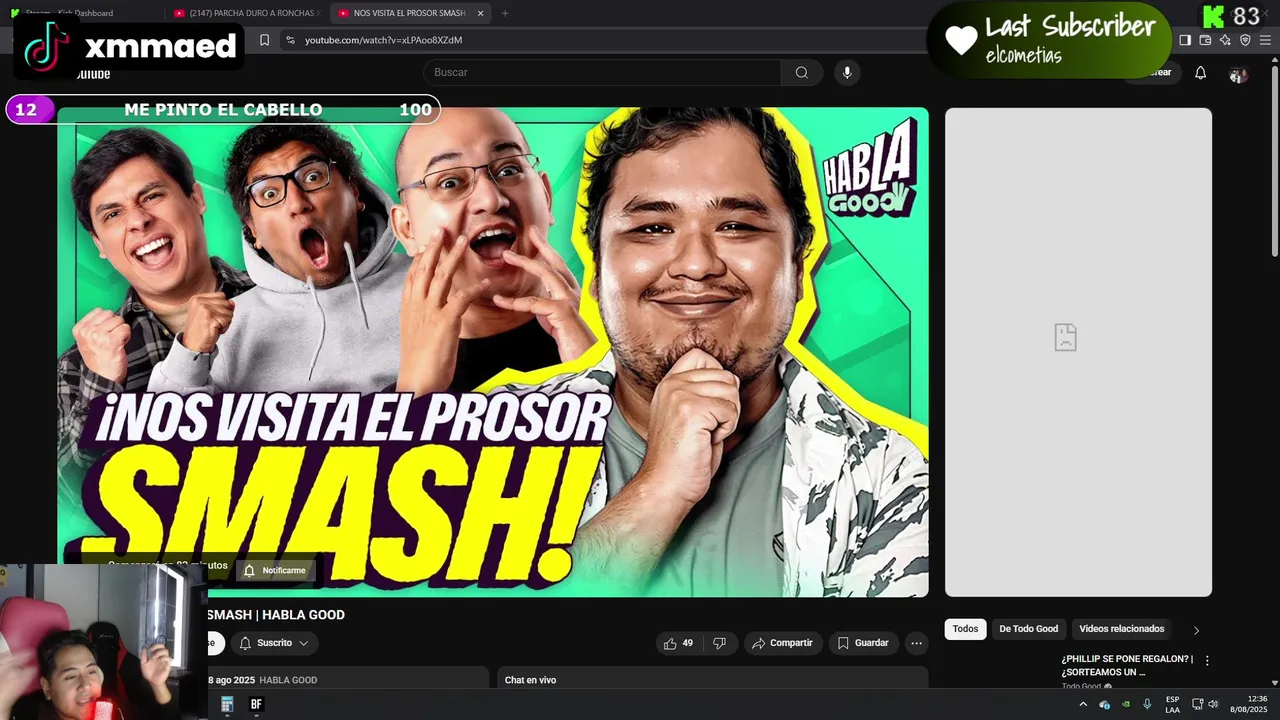
Task: Like the video with thumbs up
Action: pyautogui.click(x=678, y=643)
